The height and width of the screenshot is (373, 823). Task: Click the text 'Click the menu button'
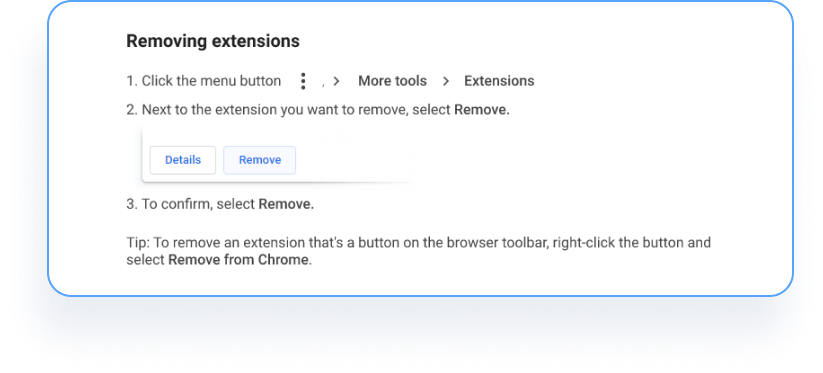point(211,81)
